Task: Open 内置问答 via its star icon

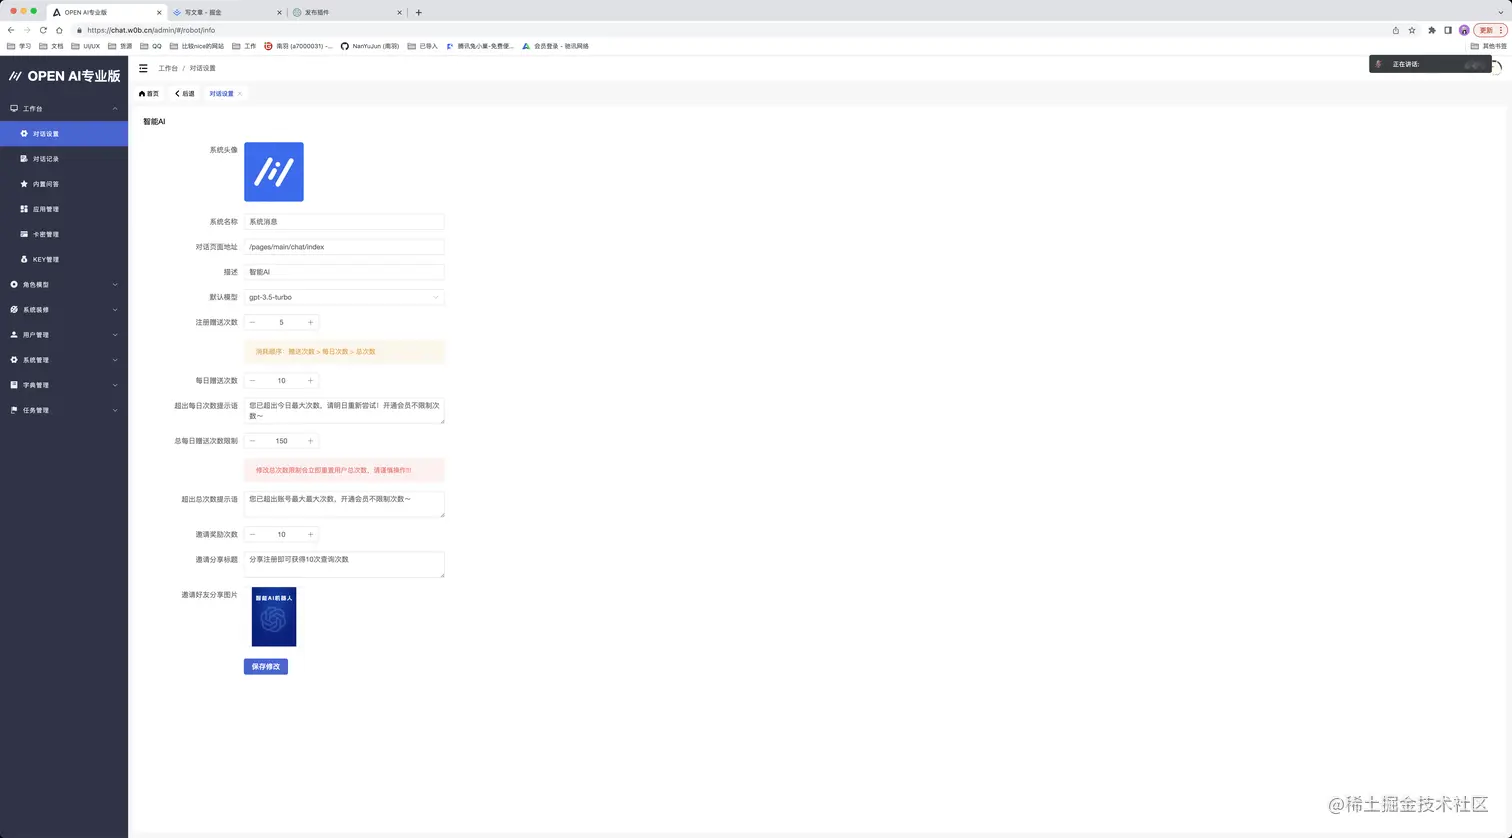Action: click(24, 183)
